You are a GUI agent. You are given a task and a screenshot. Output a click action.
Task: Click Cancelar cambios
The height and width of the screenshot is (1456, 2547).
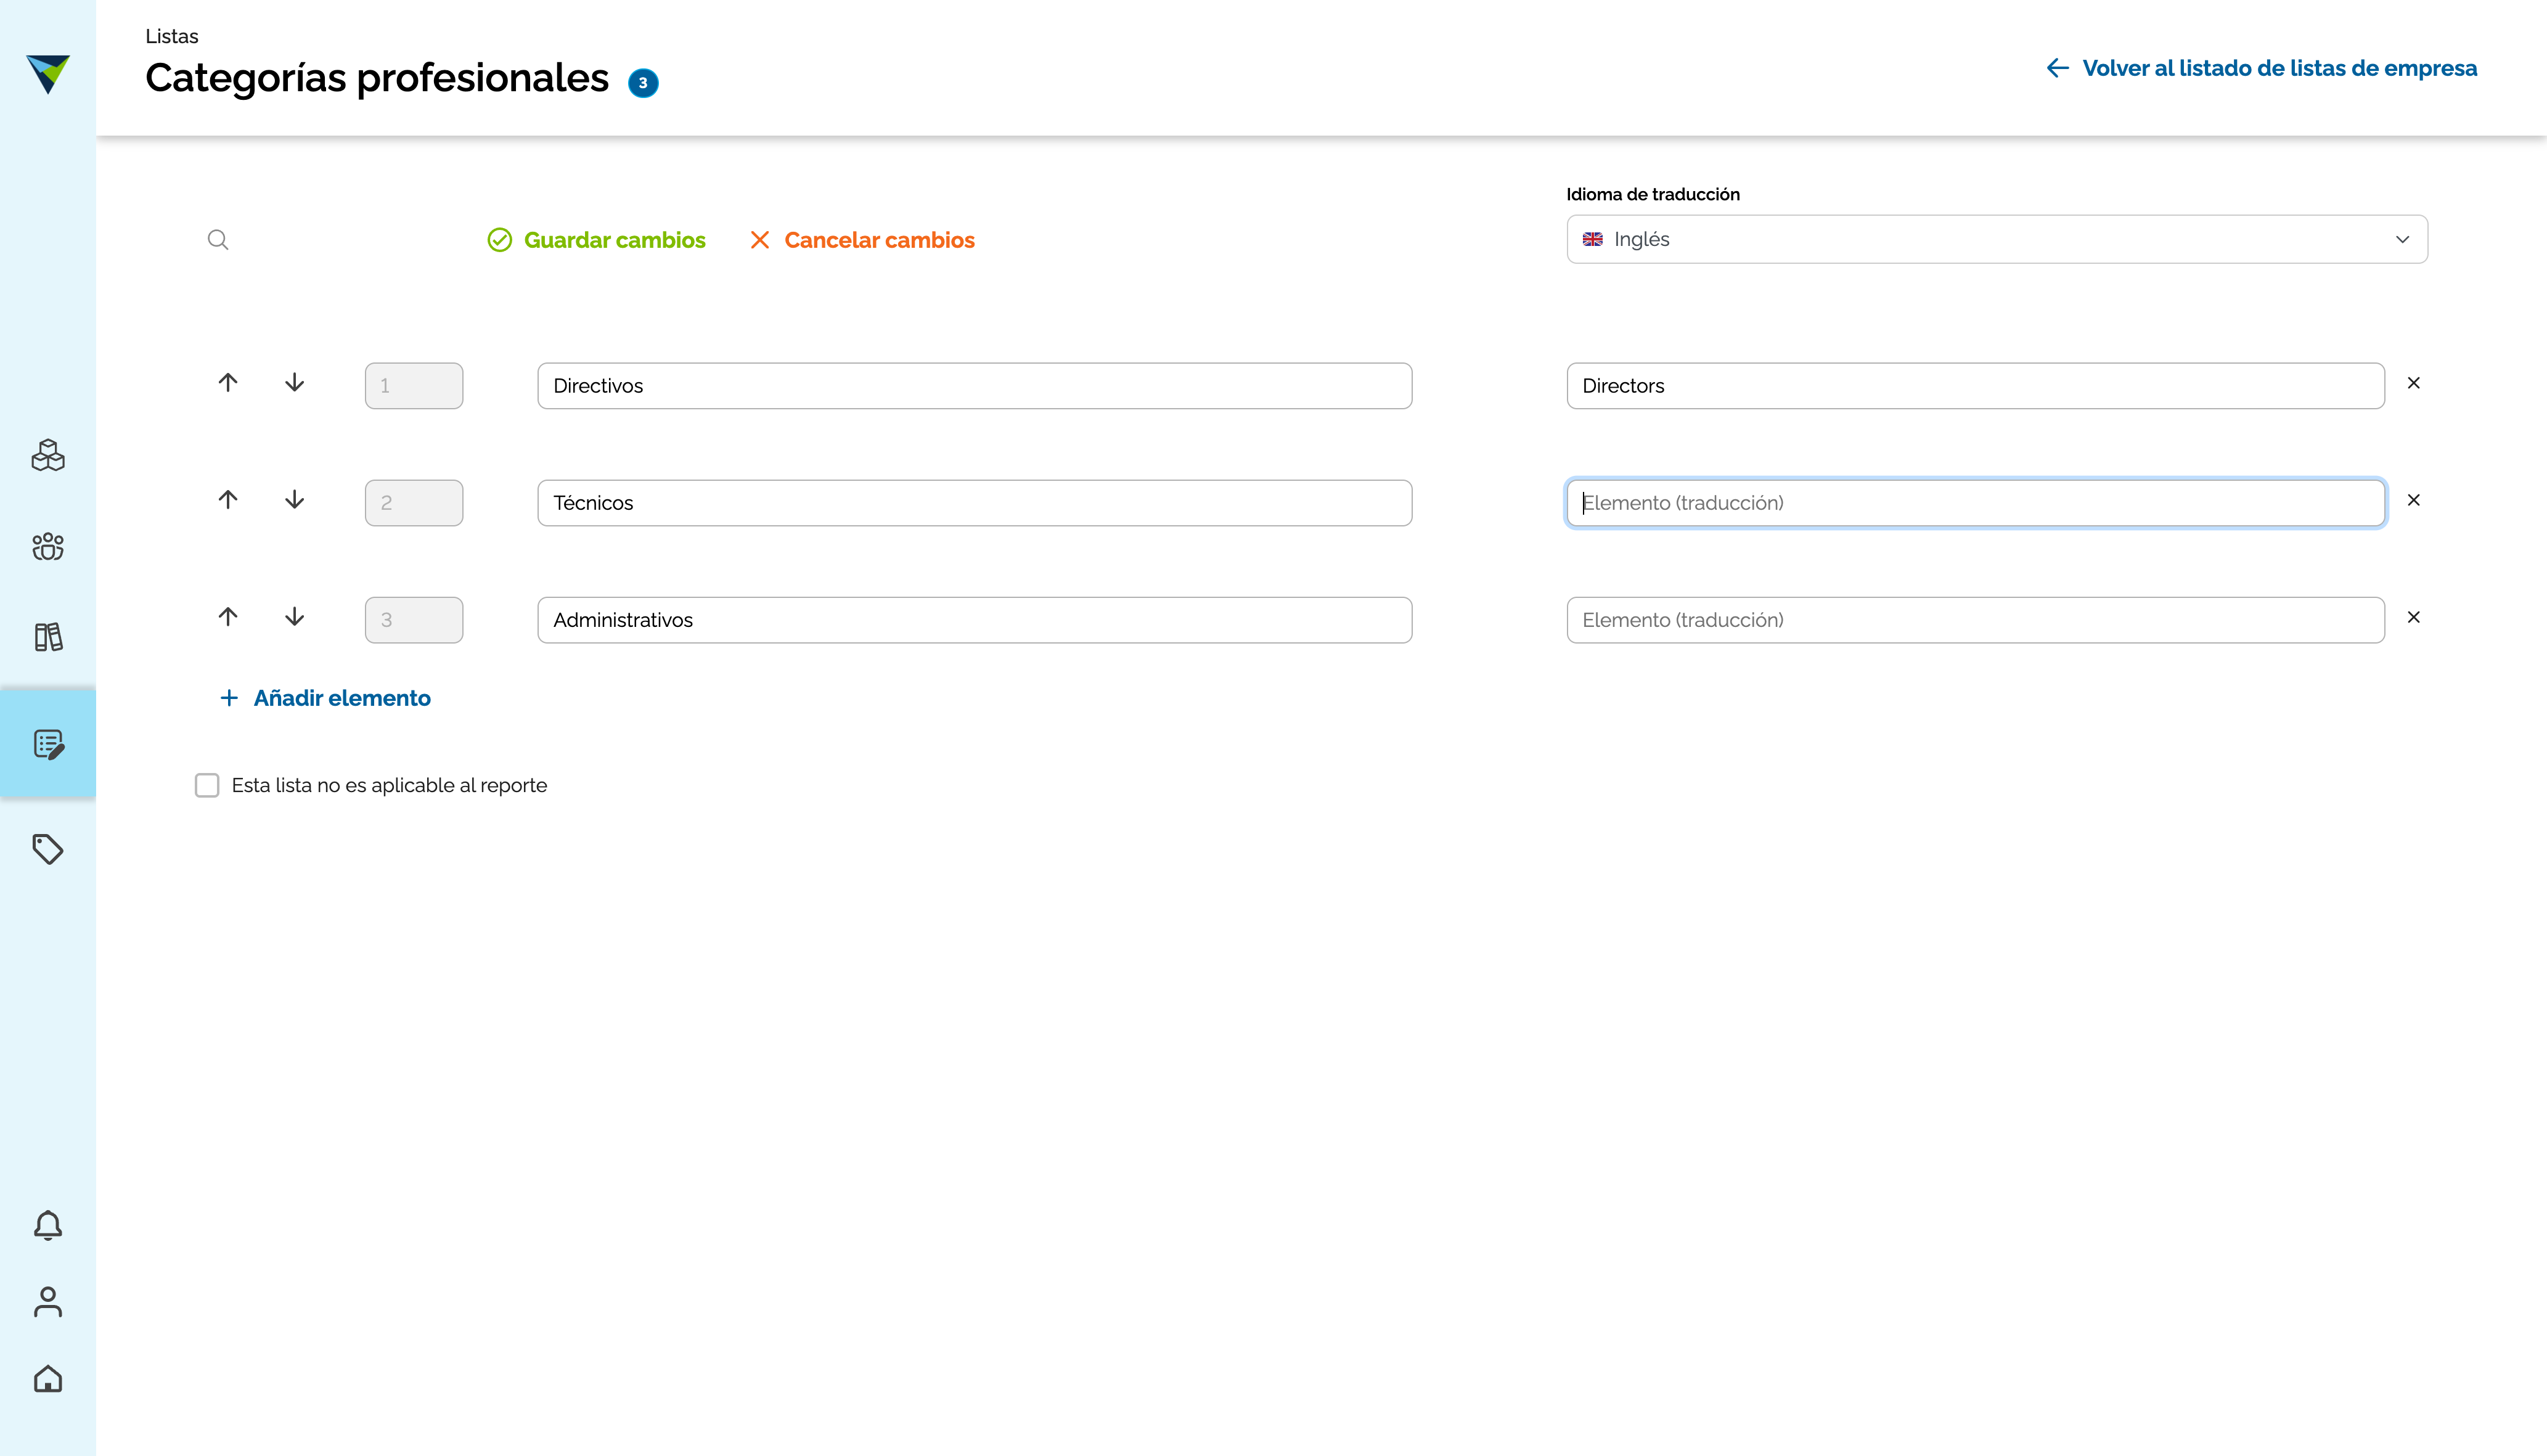[x=862, y=240]
